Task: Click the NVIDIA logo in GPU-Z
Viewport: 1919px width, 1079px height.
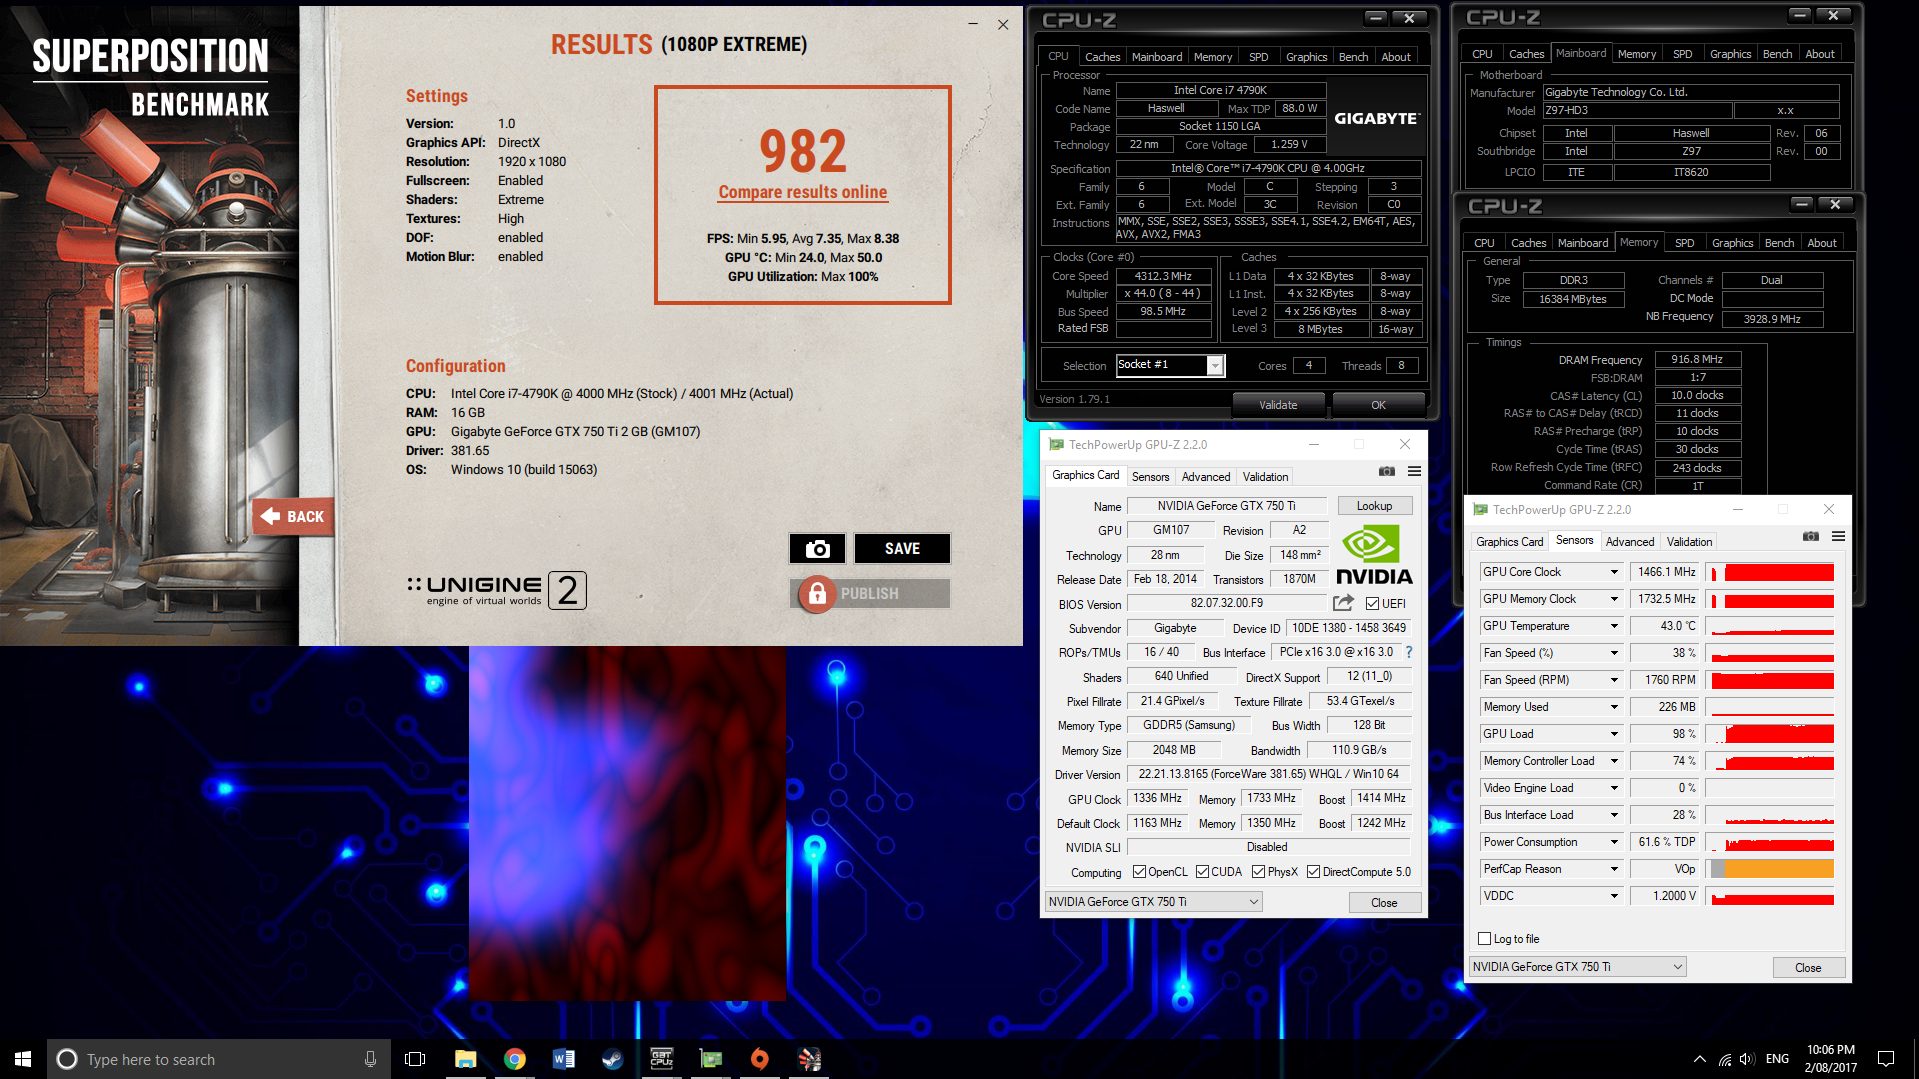Action: point(1374,556)
